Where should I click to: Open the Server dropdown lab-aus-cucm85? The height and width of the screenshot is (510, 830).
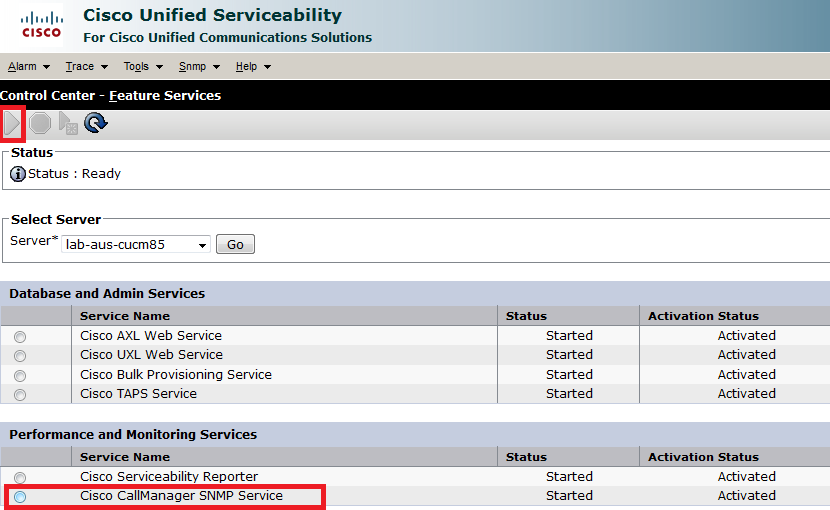tap(136, 245)
